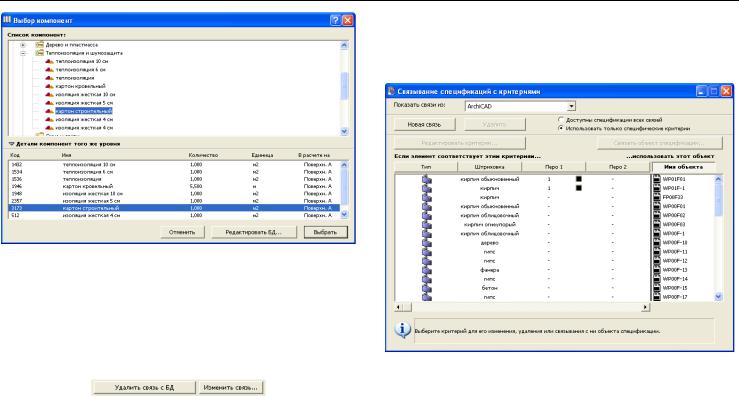Select tree item теплоизоляция 10 см

click(x=82, y=61)
